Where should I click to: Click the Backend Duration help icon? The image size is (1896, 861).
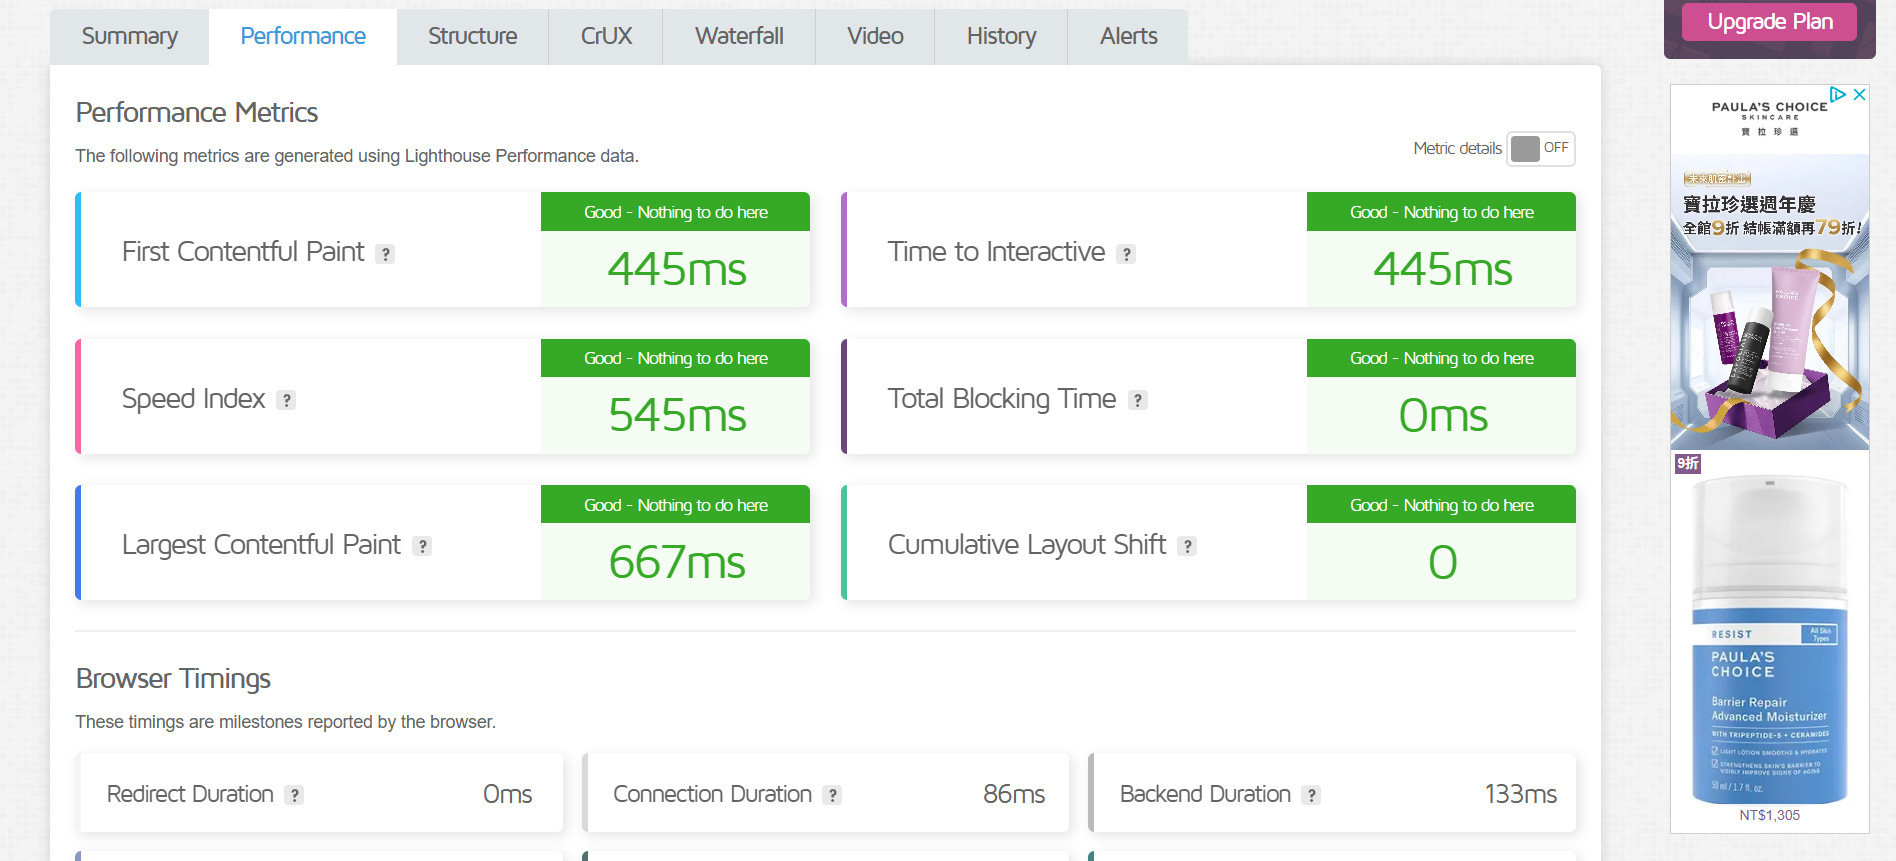click(1311, 795)
